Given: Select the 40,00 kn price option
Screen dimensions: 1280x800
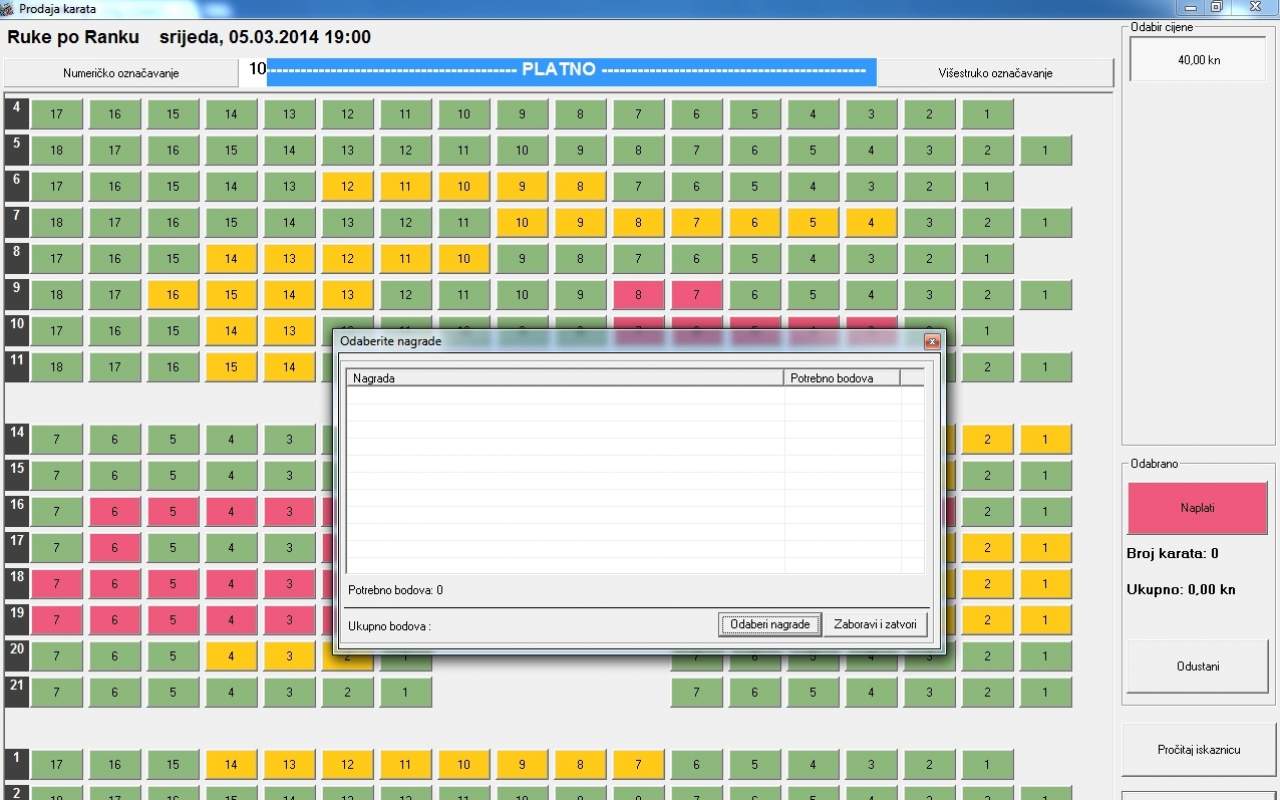Looking at the screenshot, I should pos(1198,60).
